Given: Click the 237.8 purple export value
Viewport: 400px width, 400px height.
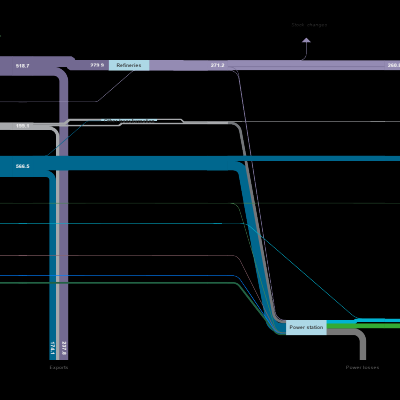Looking at the screenshot, I should (64, 348).
